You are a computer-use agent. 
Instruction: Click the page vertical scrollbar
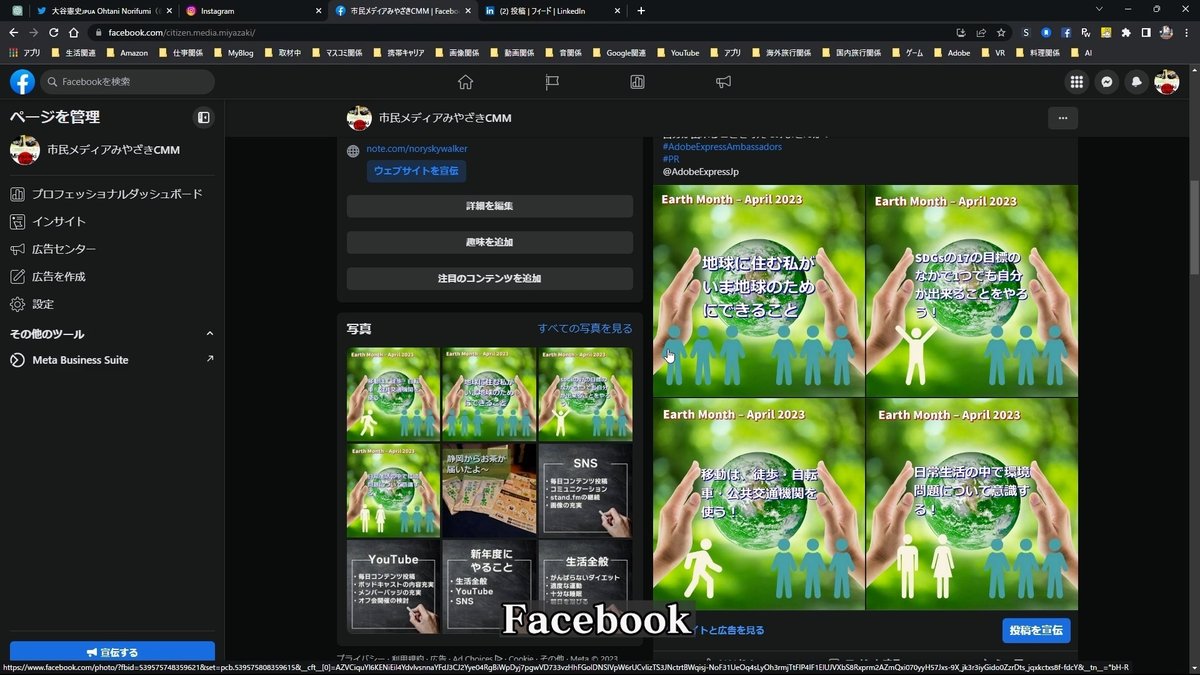click(x=1194, y=230)
